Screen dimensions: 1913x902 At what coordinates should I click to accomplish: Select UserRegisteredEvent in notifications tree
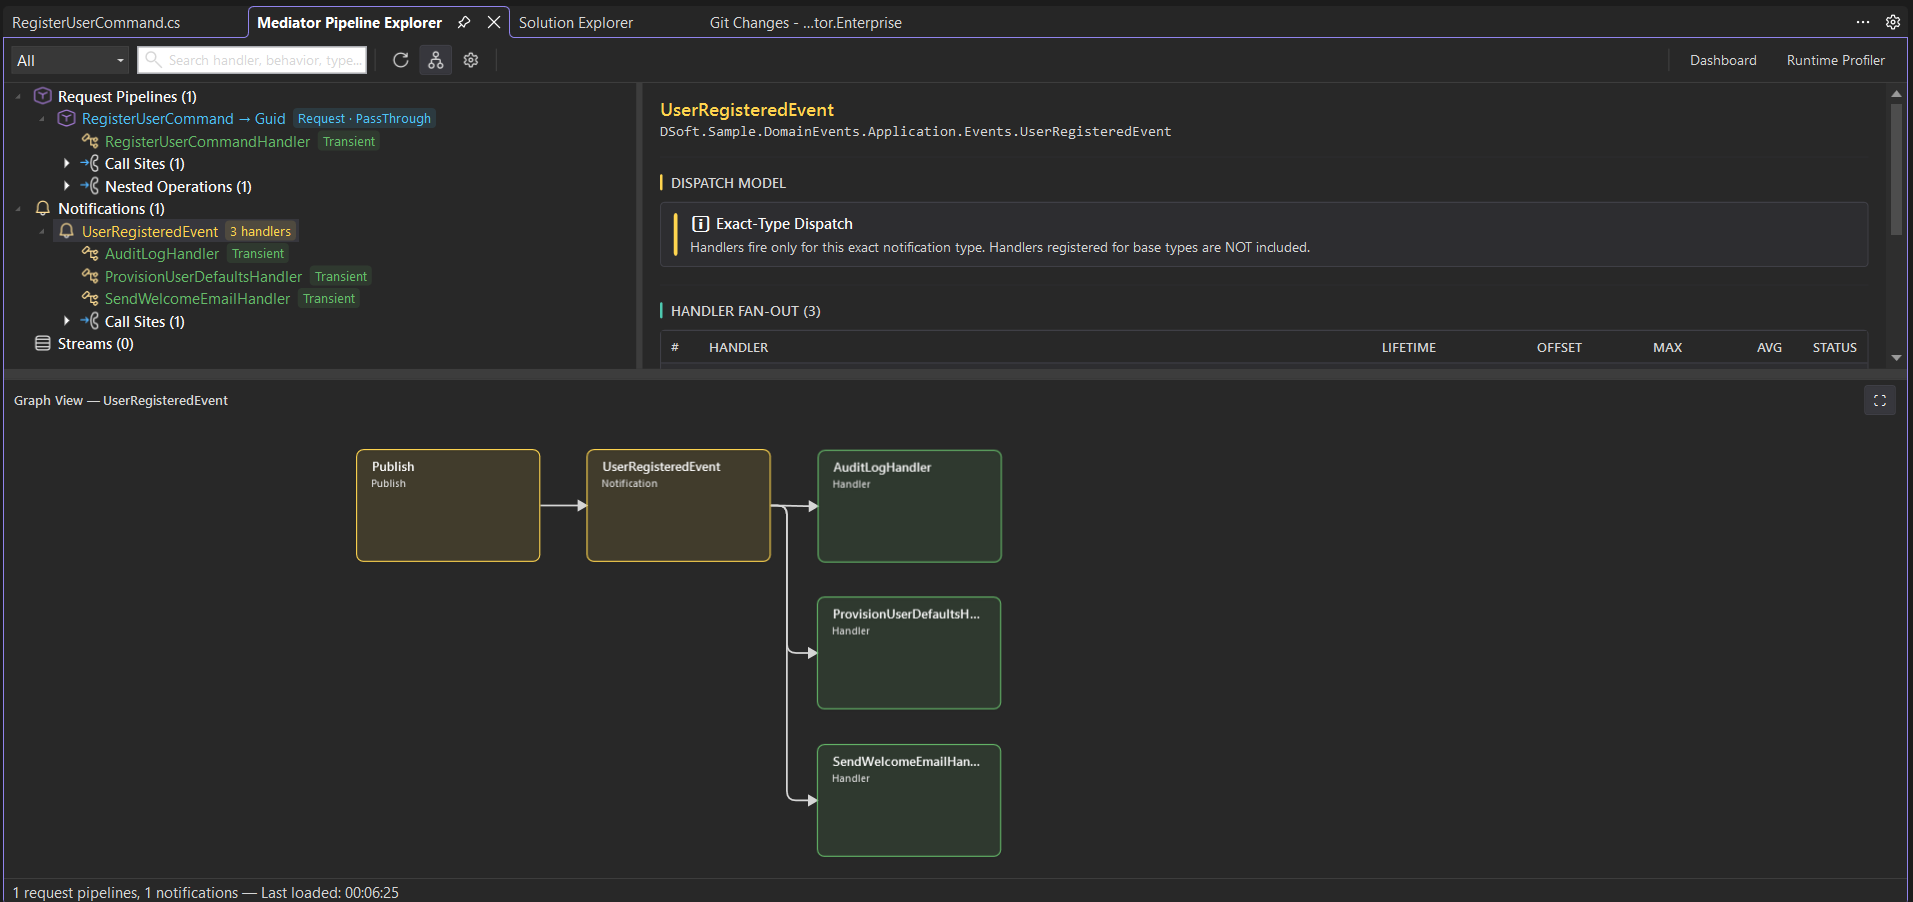pos(150,232)
